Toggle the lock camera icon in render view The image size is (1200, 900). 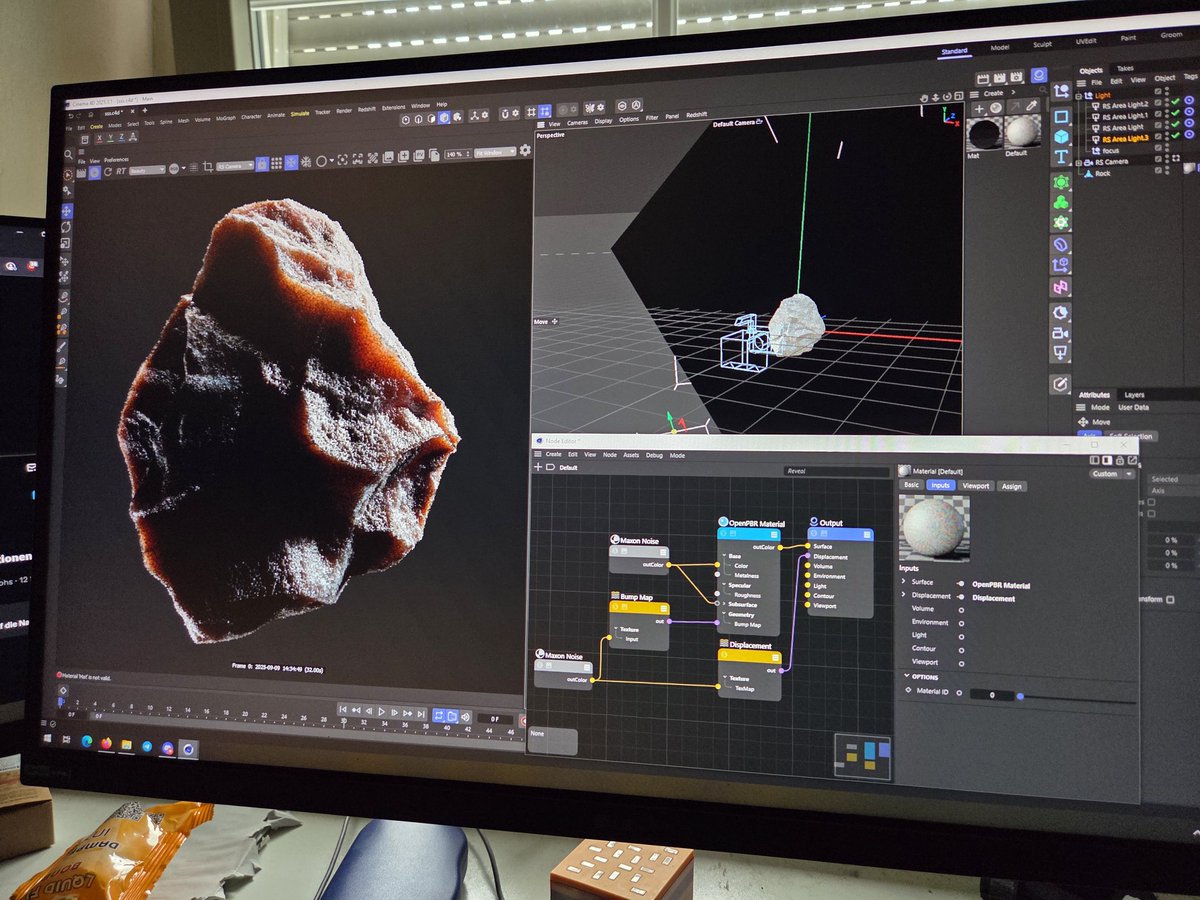(262, 164)
